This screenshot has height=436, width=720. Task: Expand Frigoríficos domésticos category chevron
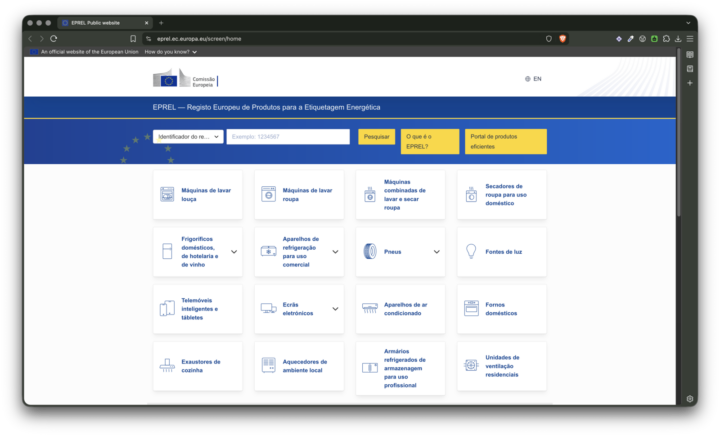(234, 252)
